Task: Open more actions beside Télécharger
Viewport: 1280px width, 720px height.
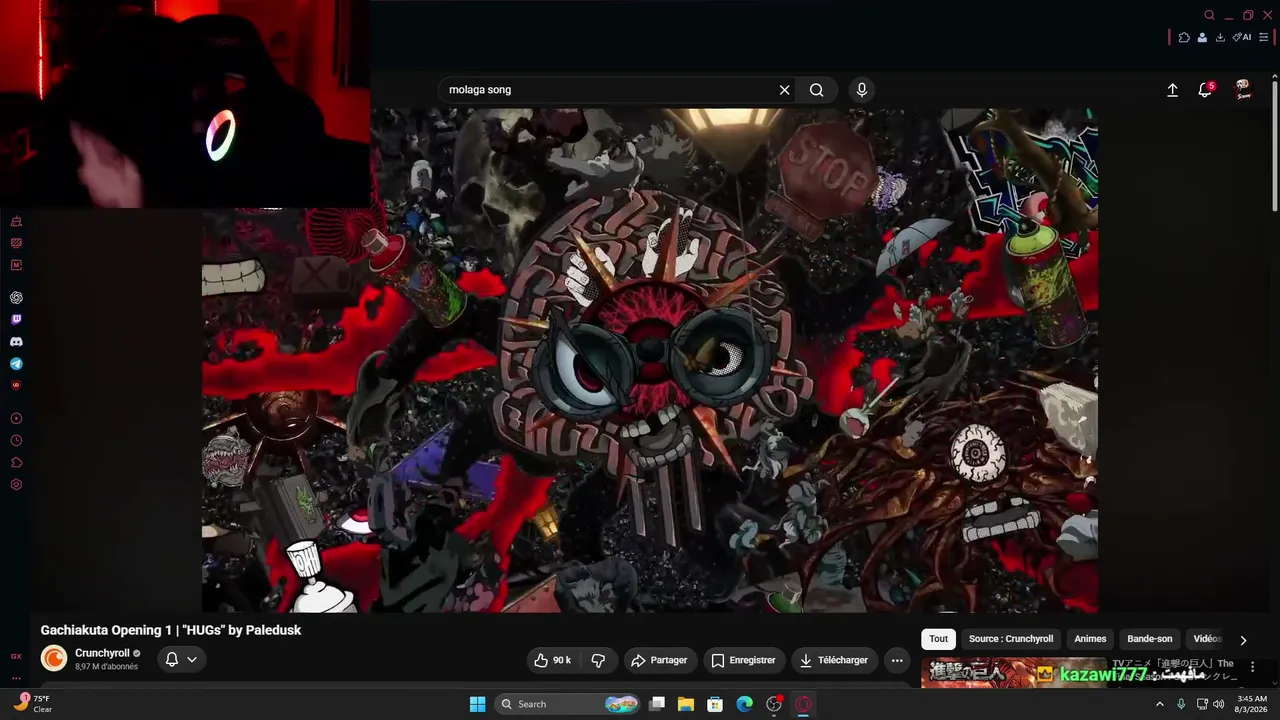Action: (x=897, y=660)
